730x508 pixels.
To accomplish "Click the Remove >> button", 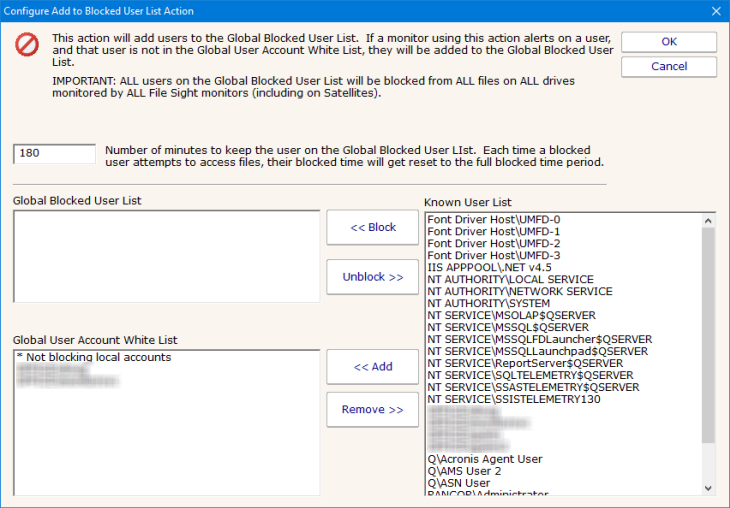I will coord(373,409).
